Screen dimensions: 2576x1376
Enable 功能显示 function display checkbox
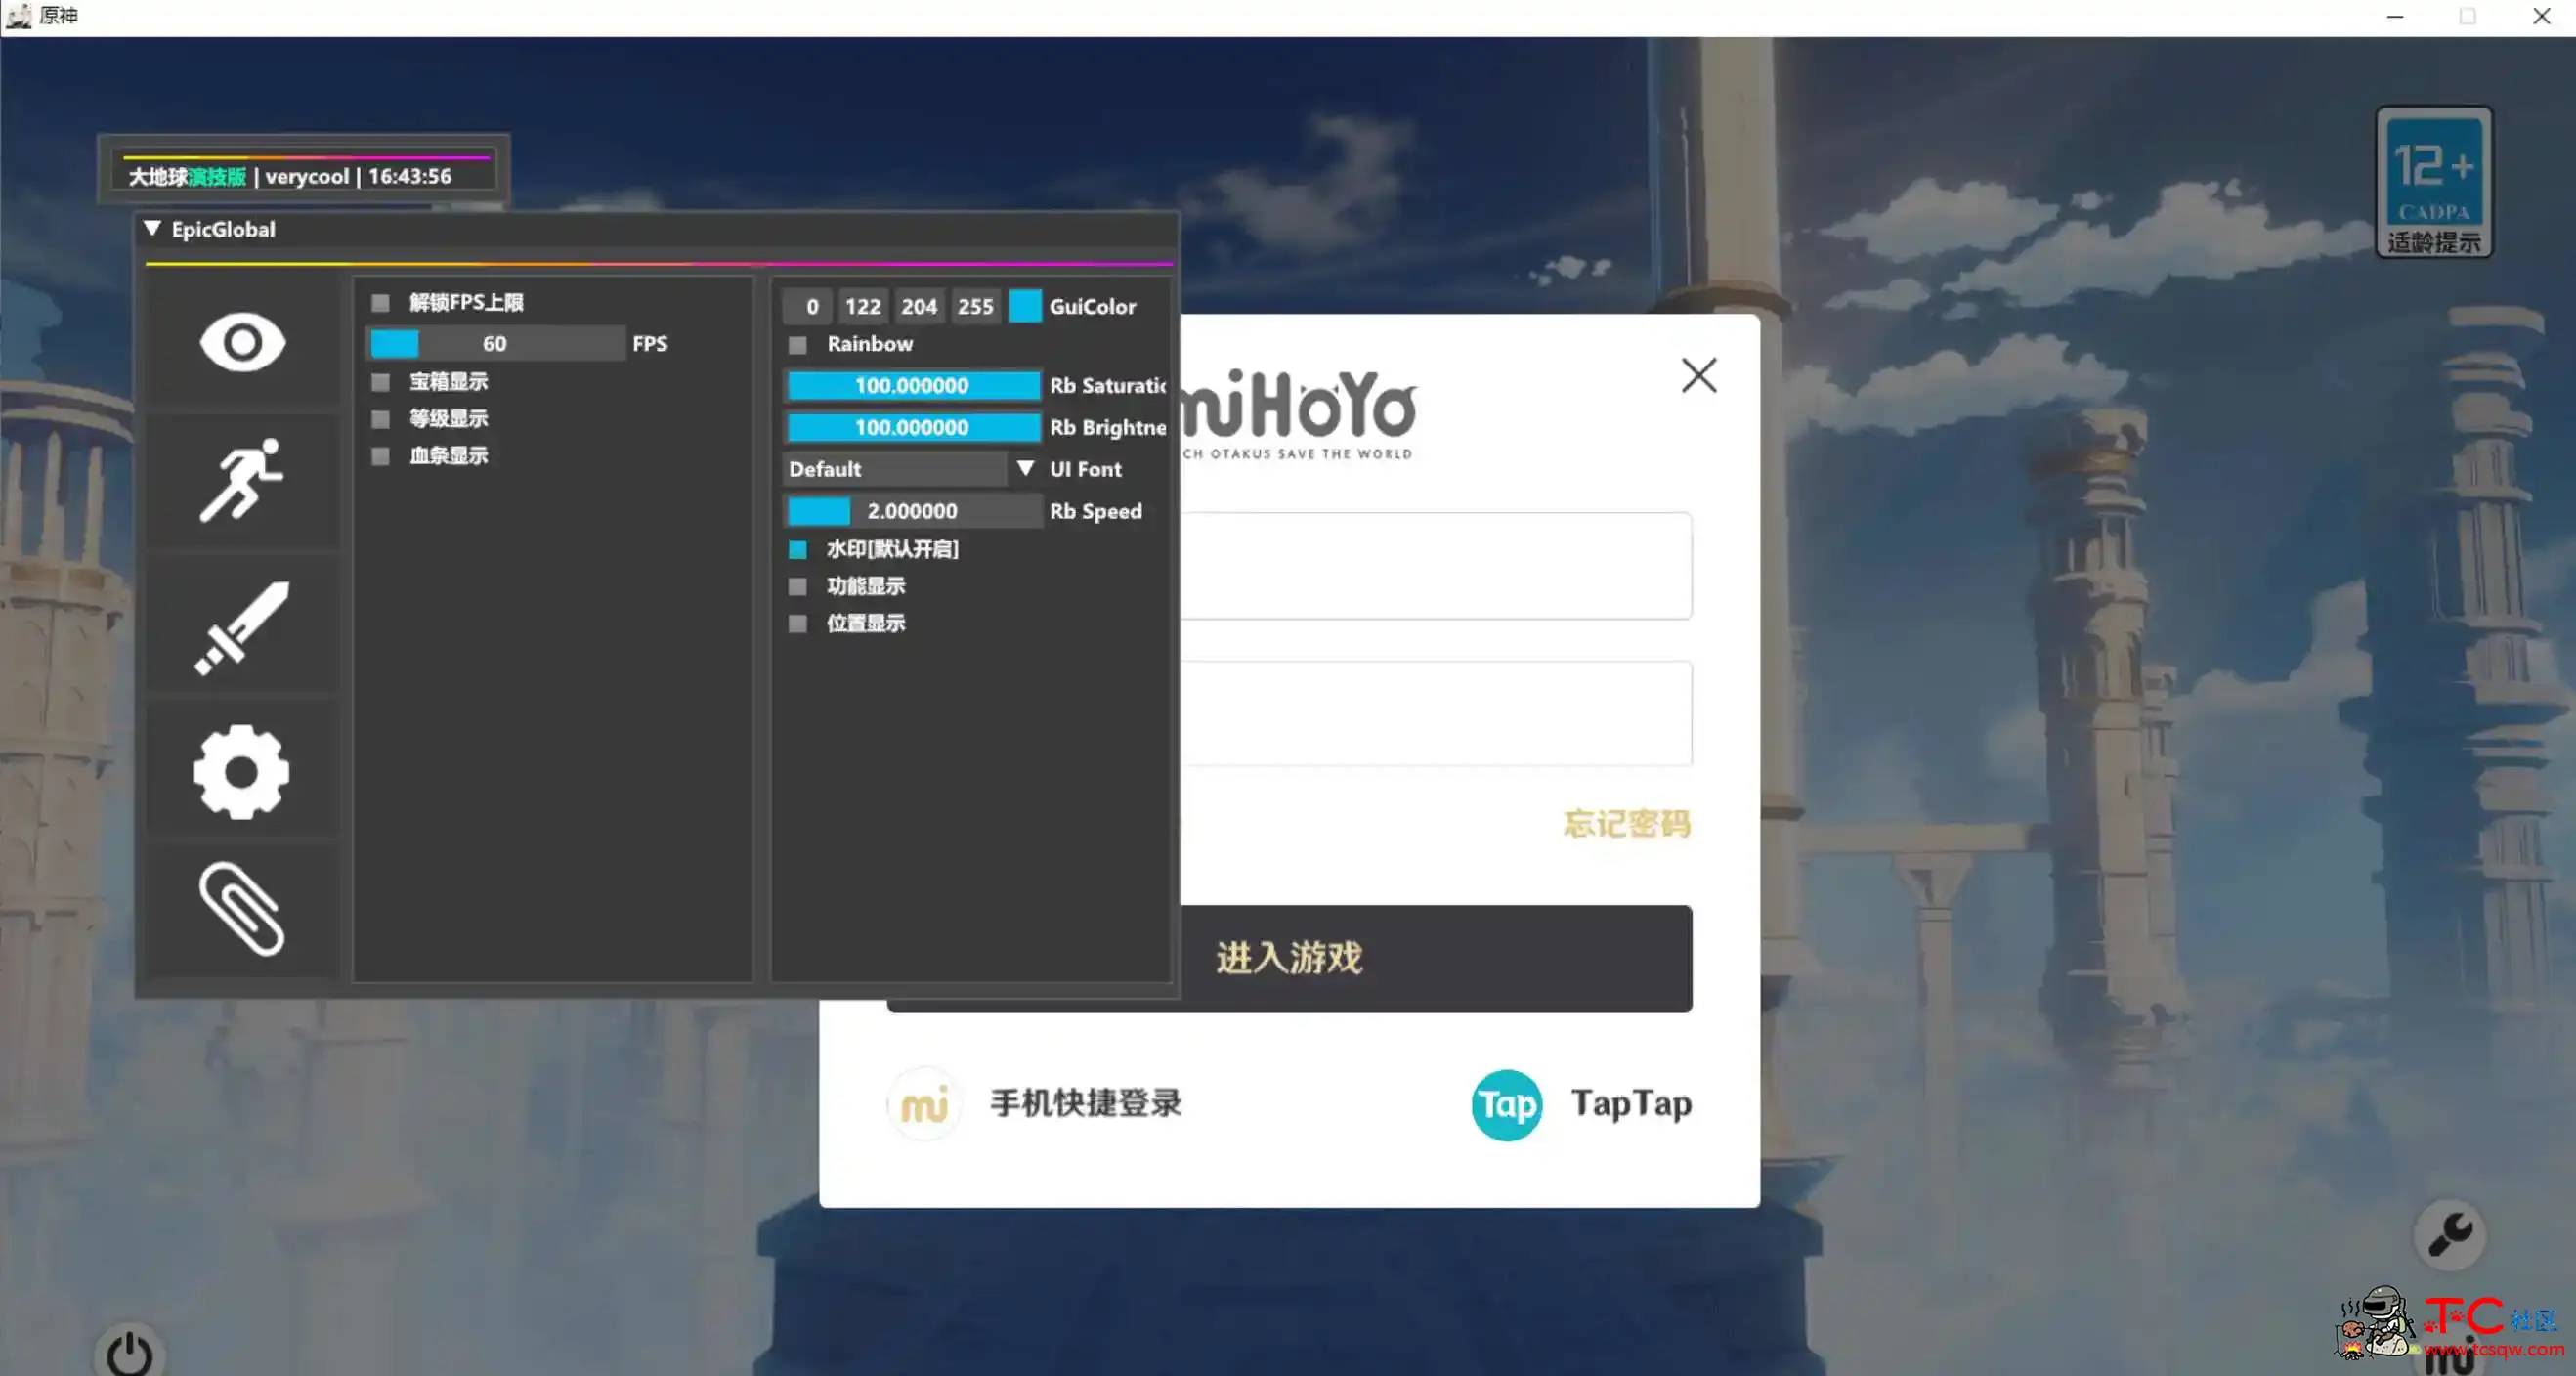pyautogui.click(x=797, y=585)
